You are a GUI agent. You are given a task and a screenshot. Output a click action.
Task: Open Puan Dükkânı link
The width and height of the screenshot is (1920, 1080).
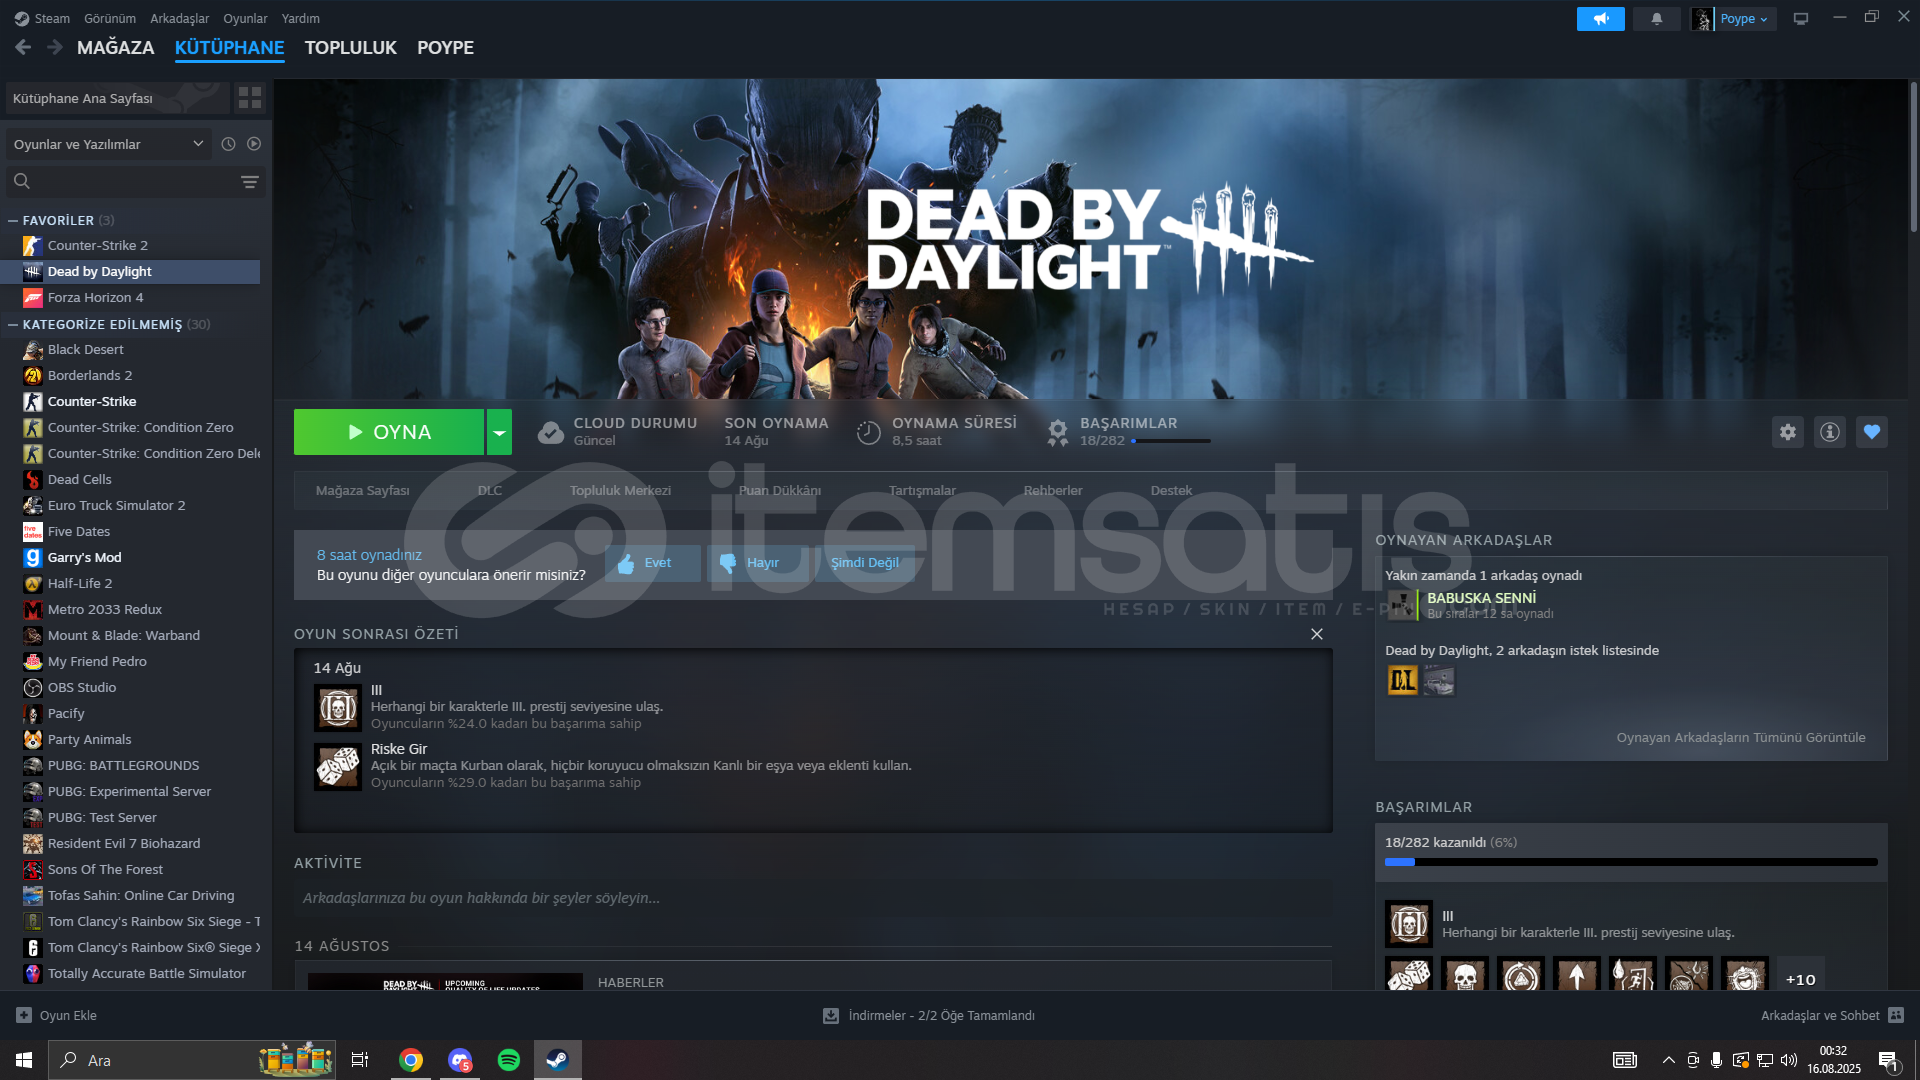780,490
